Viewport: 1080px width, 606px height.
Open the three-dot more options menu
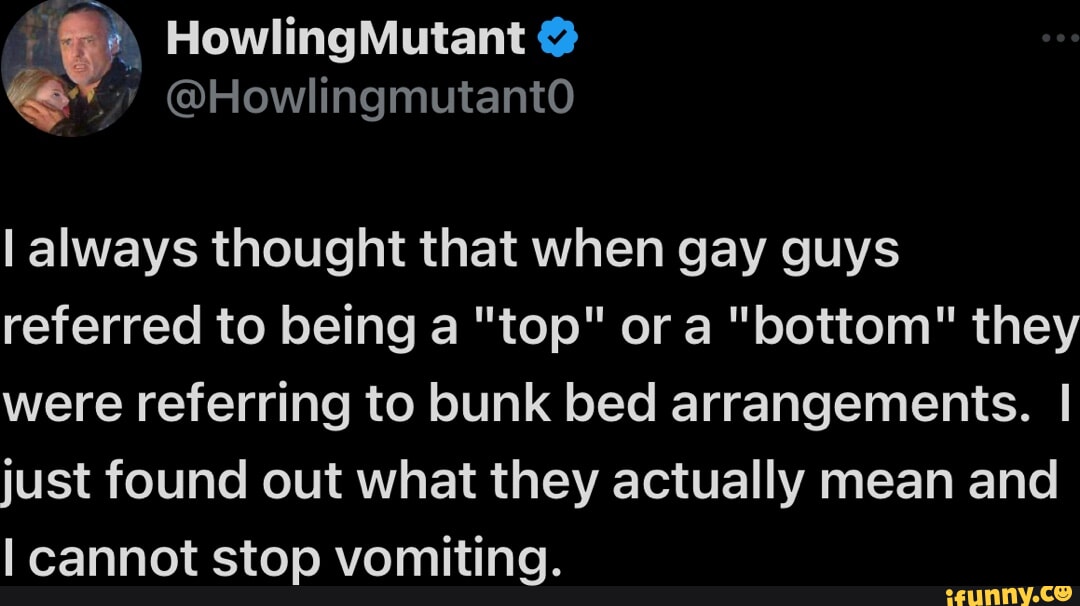click(1060, 39)
